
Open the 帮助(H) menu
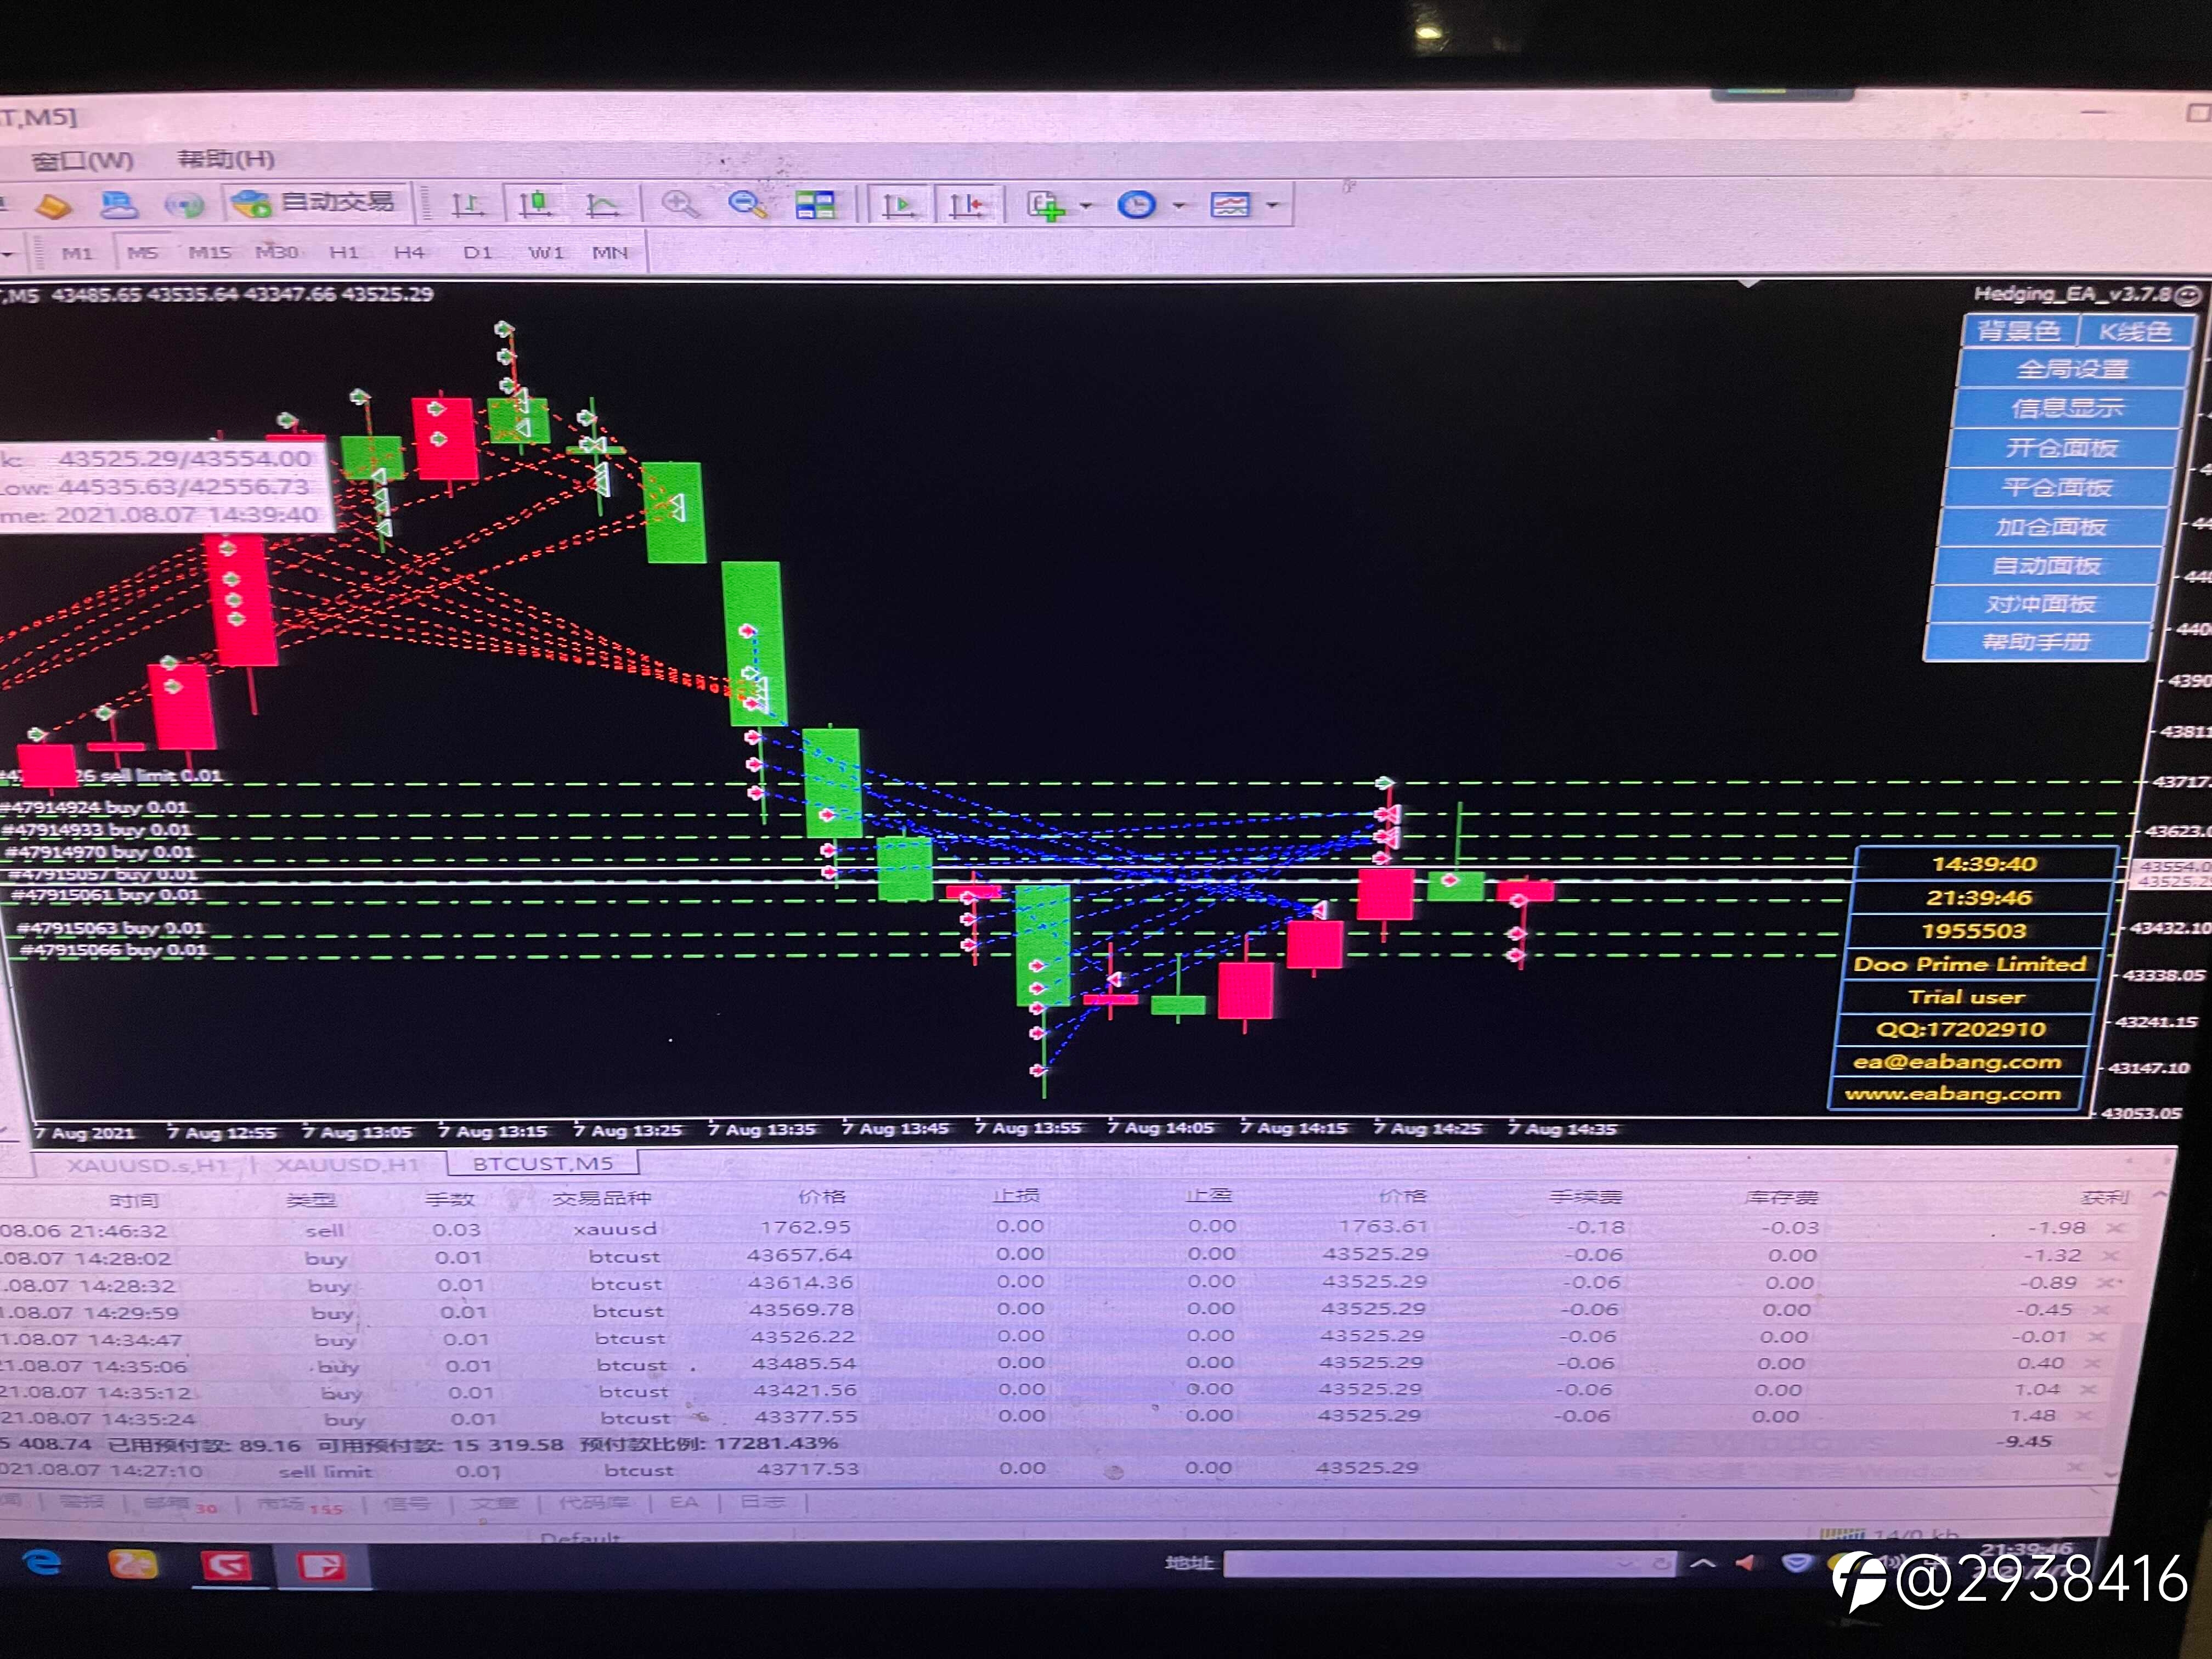pyautogui.click(x=225, y=159)
